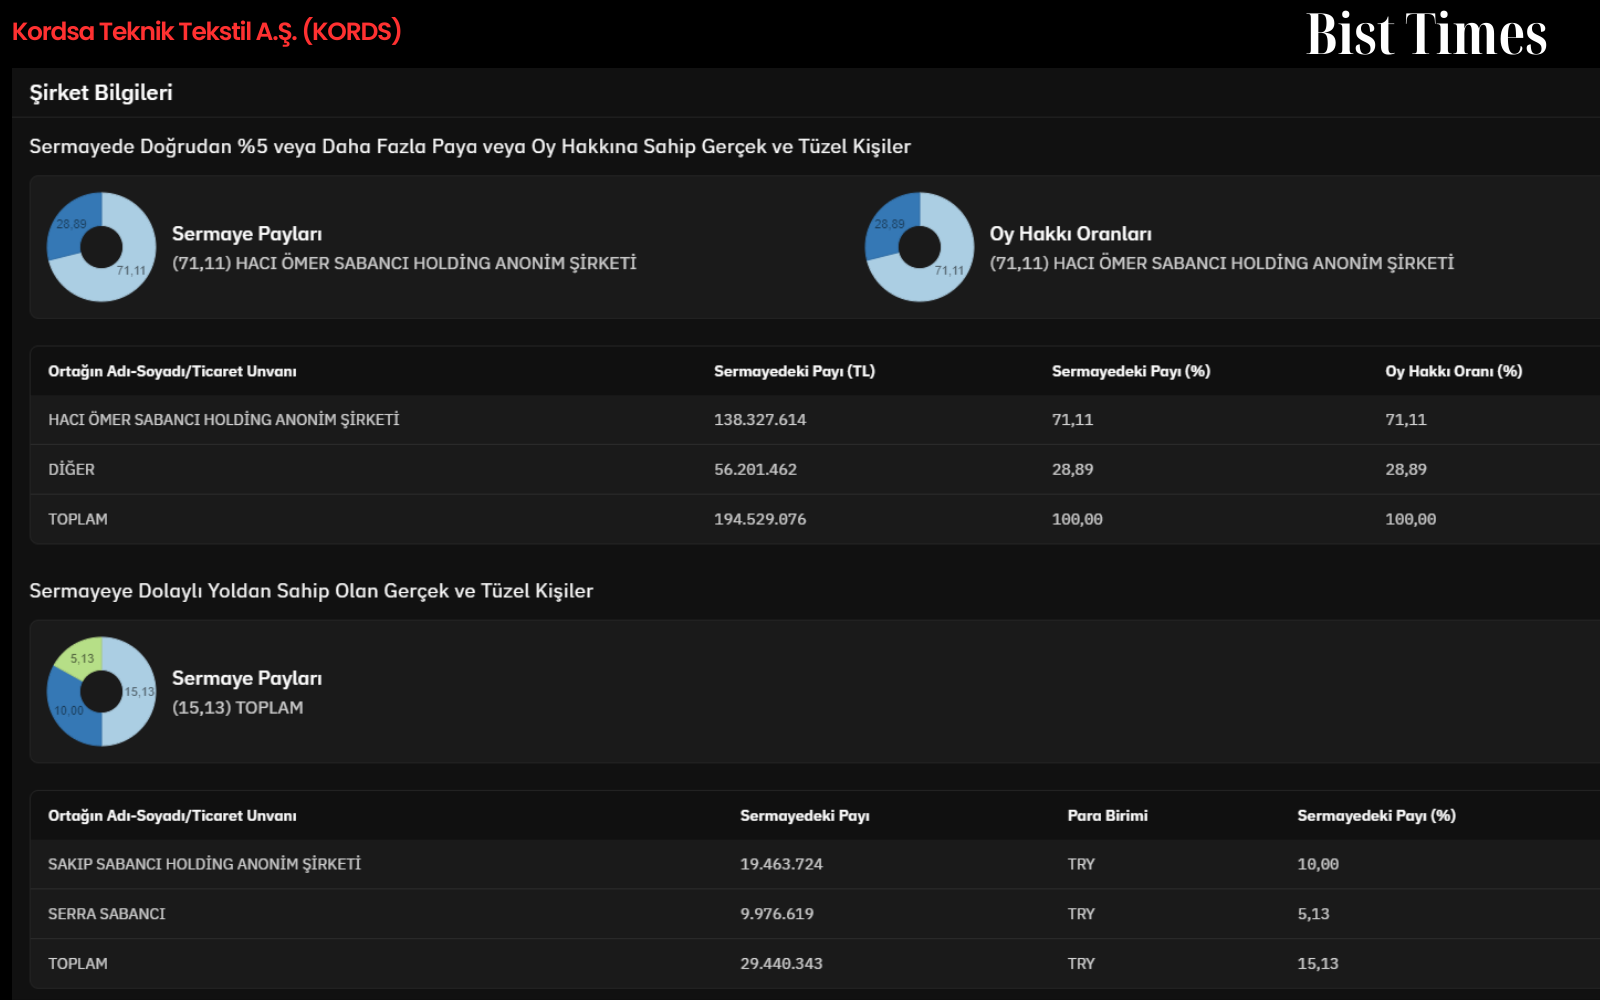Select the HACI ÖMER SABANCI HOLDİNG table row name
The image size is (1600, 1000).
point(224,420)
